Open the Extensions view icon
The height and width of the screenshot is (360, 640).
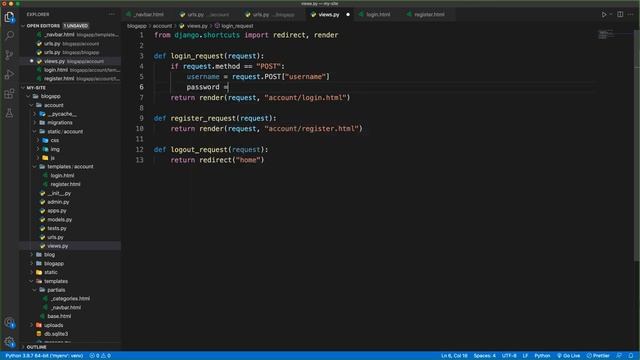9,94
